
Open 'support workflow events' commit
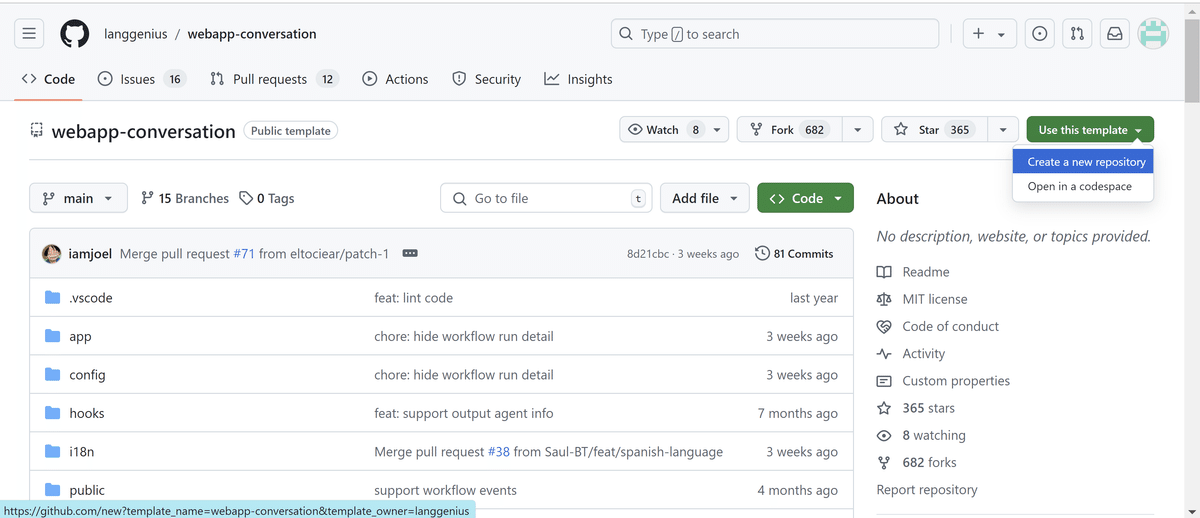click(445, 490)
